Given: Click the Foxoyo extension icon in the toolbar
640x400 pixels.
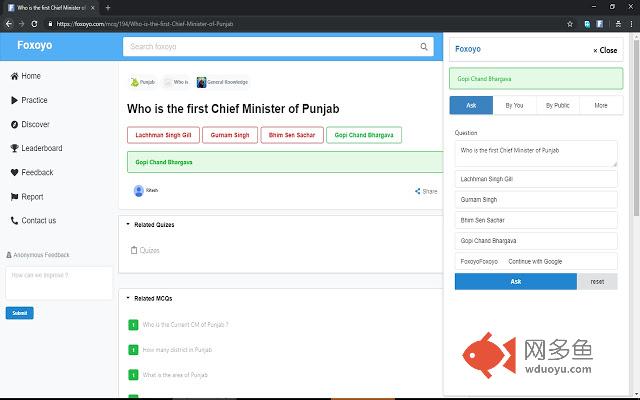Looking at the screenshot, I should click(x=600, y=24).
